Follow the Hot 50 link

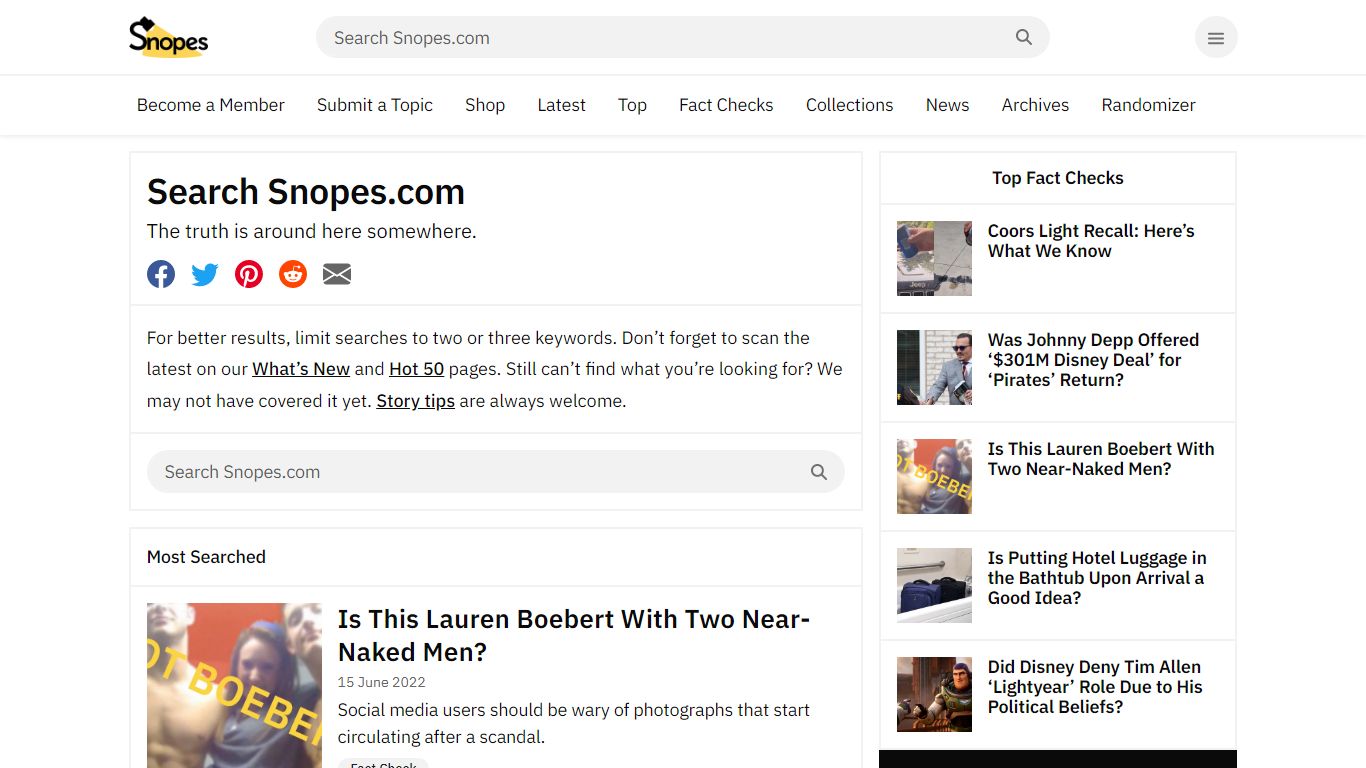[x=416, y=369]
